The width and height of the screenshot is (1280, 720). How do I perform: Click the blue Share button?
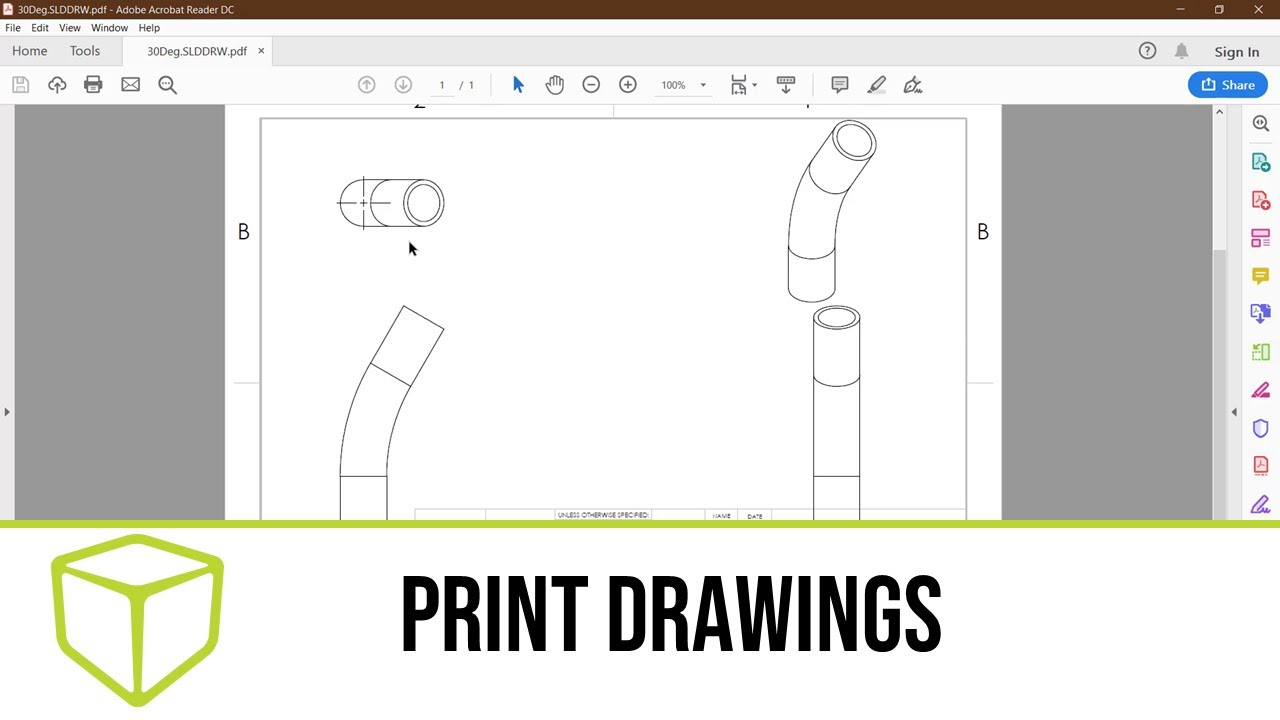click(x=1227, y=85)
